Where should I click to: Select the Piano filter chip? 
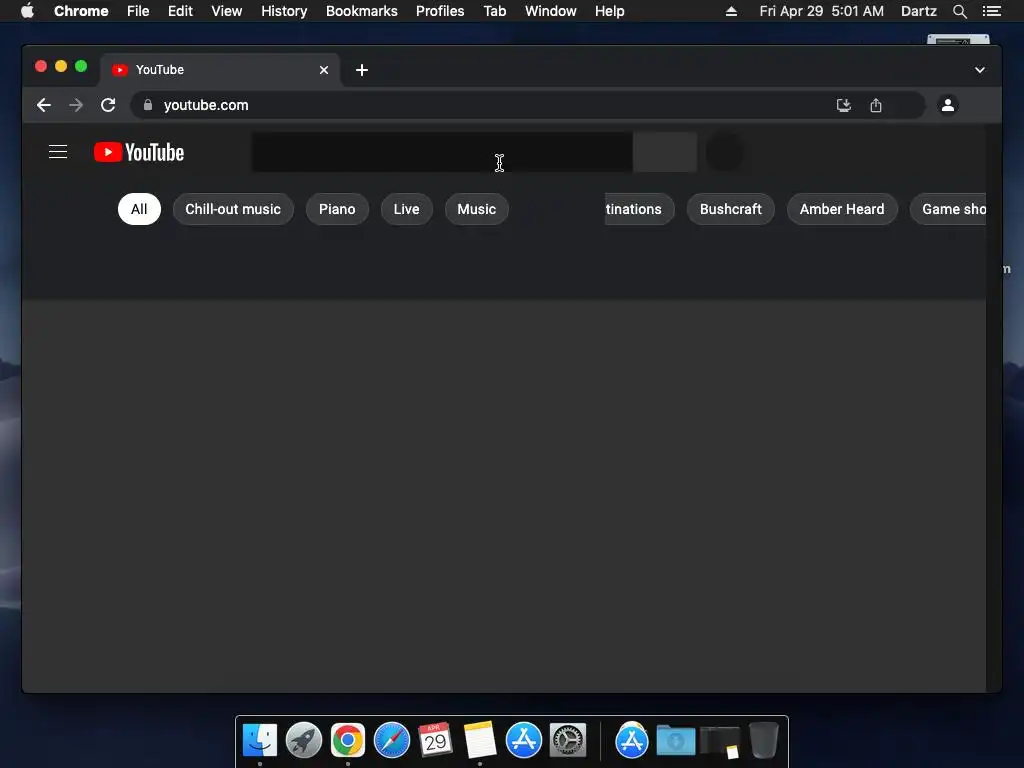point(337,209)
